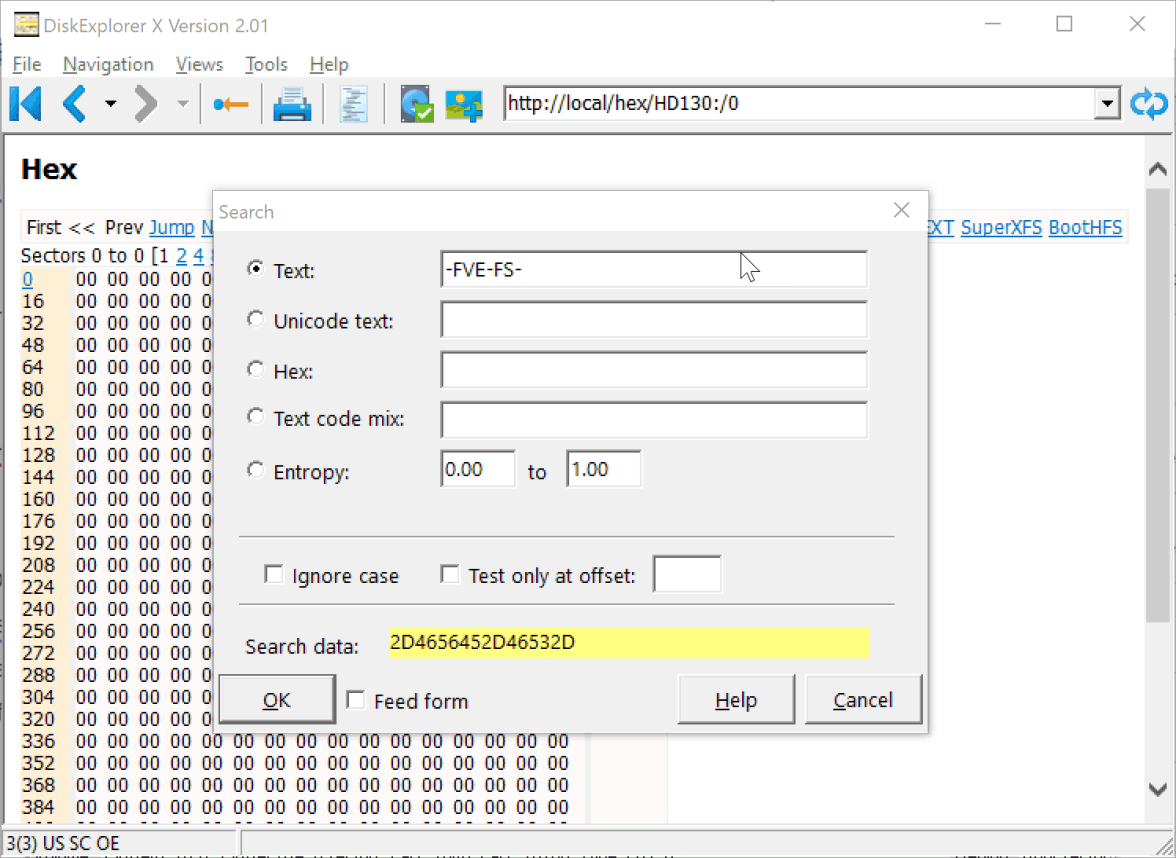The width and height of the screenshot is (1176, 858).
Task: Check the Feed form checkbox
Action: 355,700
